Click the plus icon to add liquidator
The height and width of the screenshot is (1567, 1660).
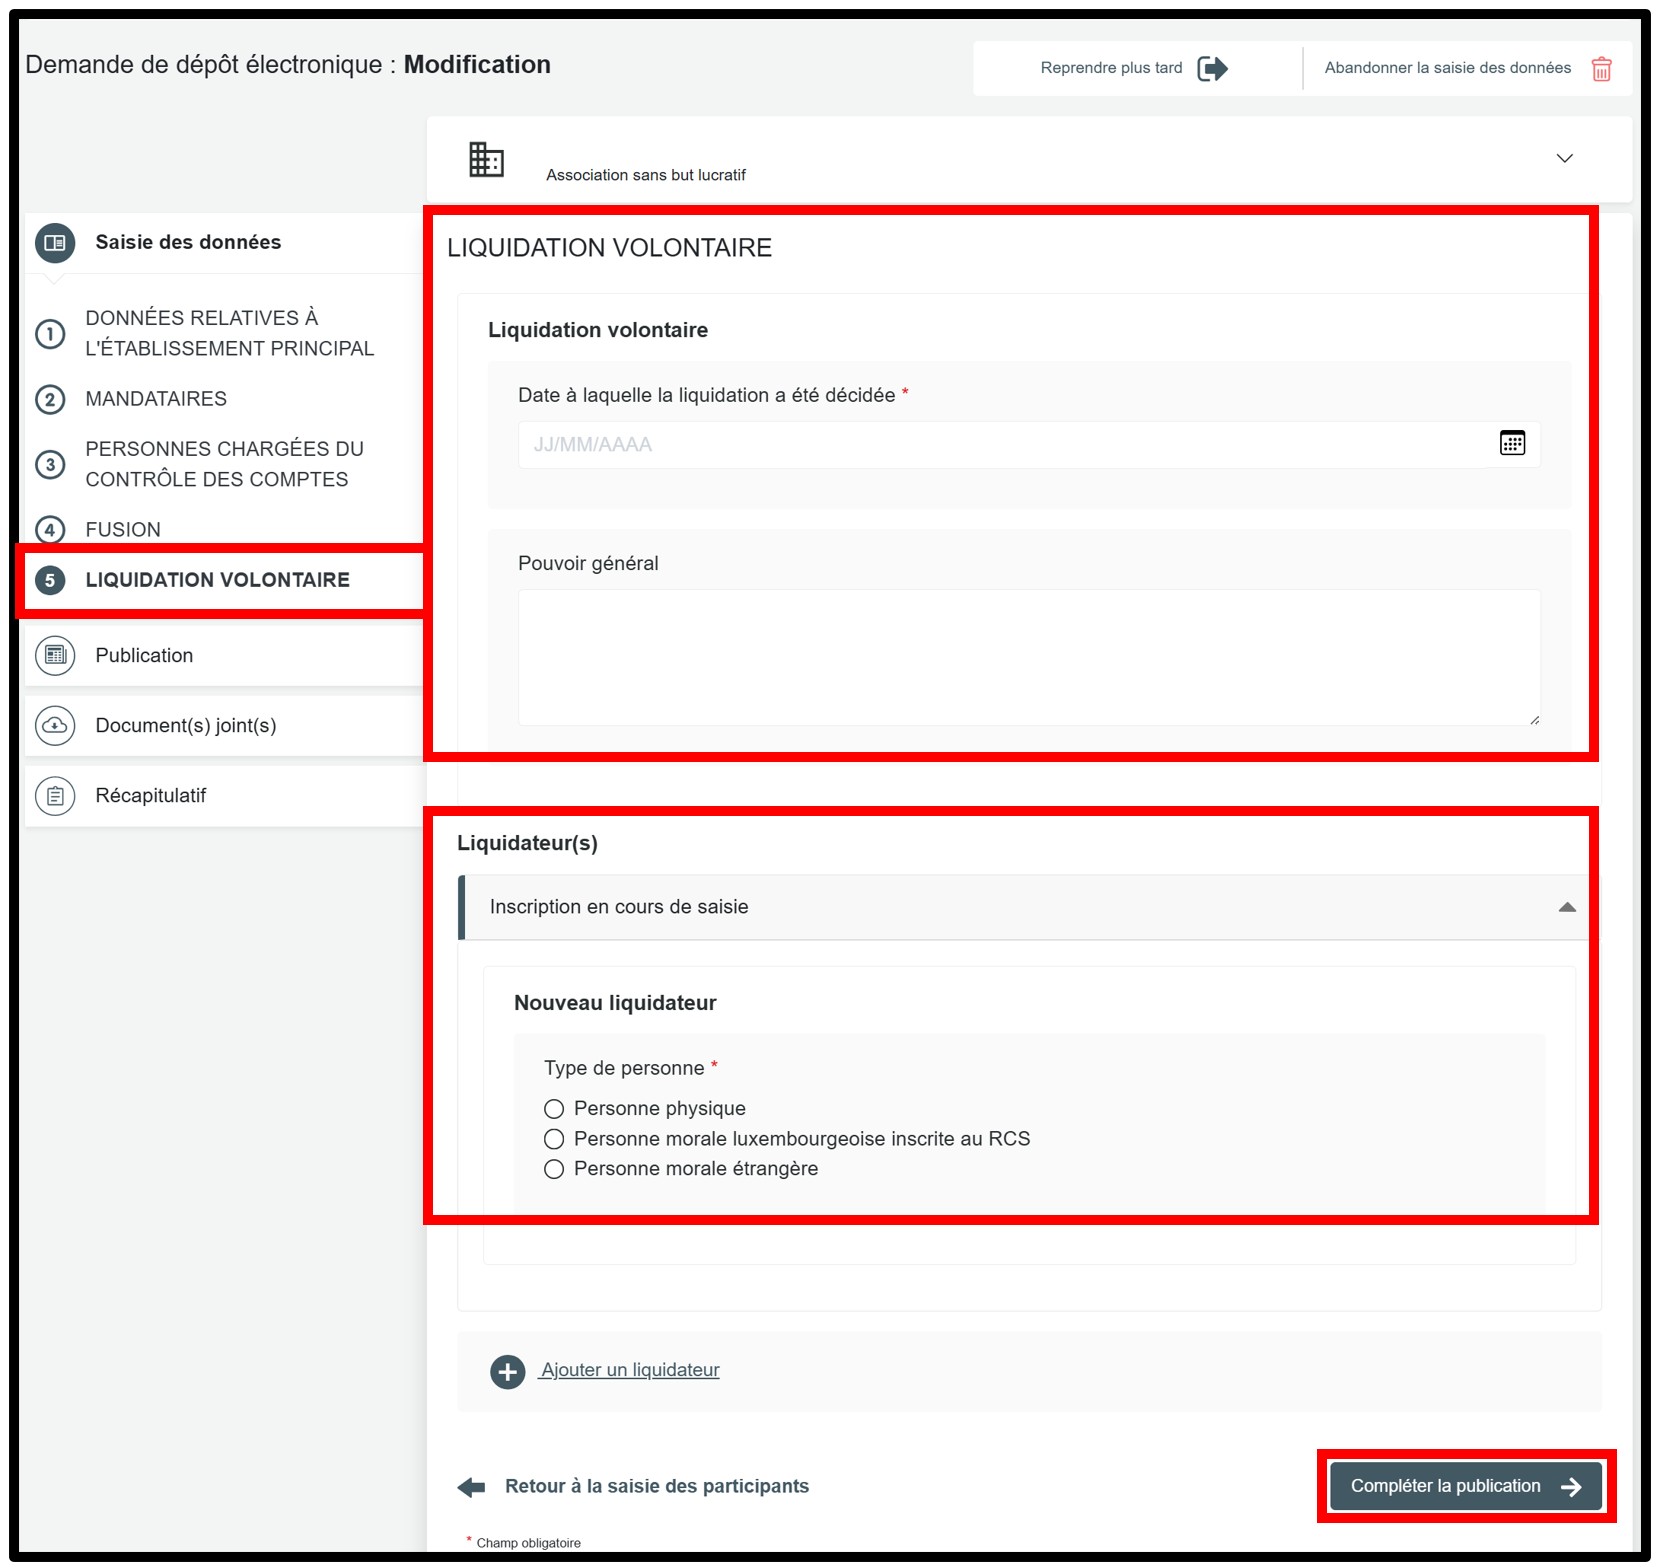[507, 1371]
